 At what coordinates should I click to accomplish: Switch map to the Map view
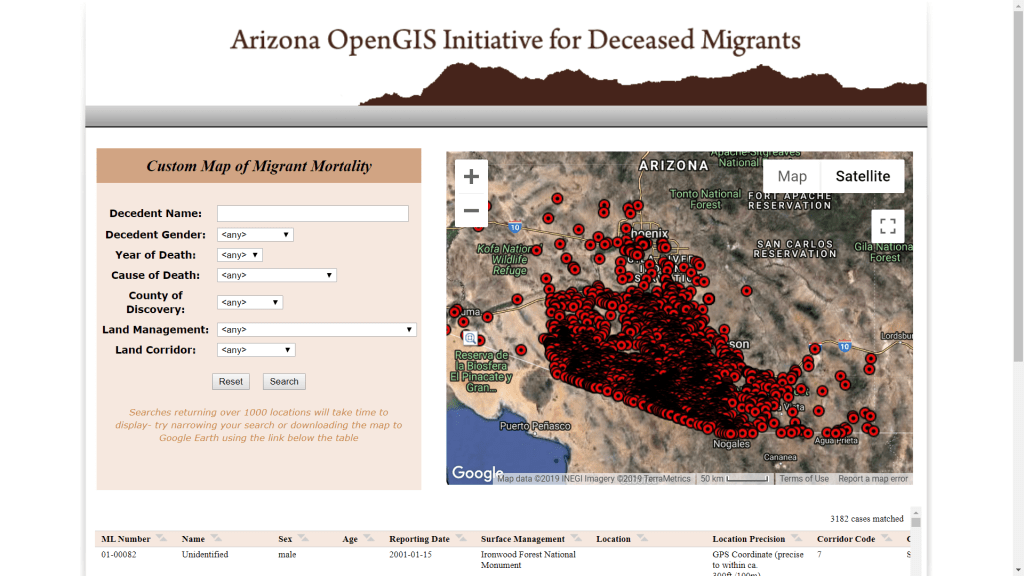tap(792, 177)
